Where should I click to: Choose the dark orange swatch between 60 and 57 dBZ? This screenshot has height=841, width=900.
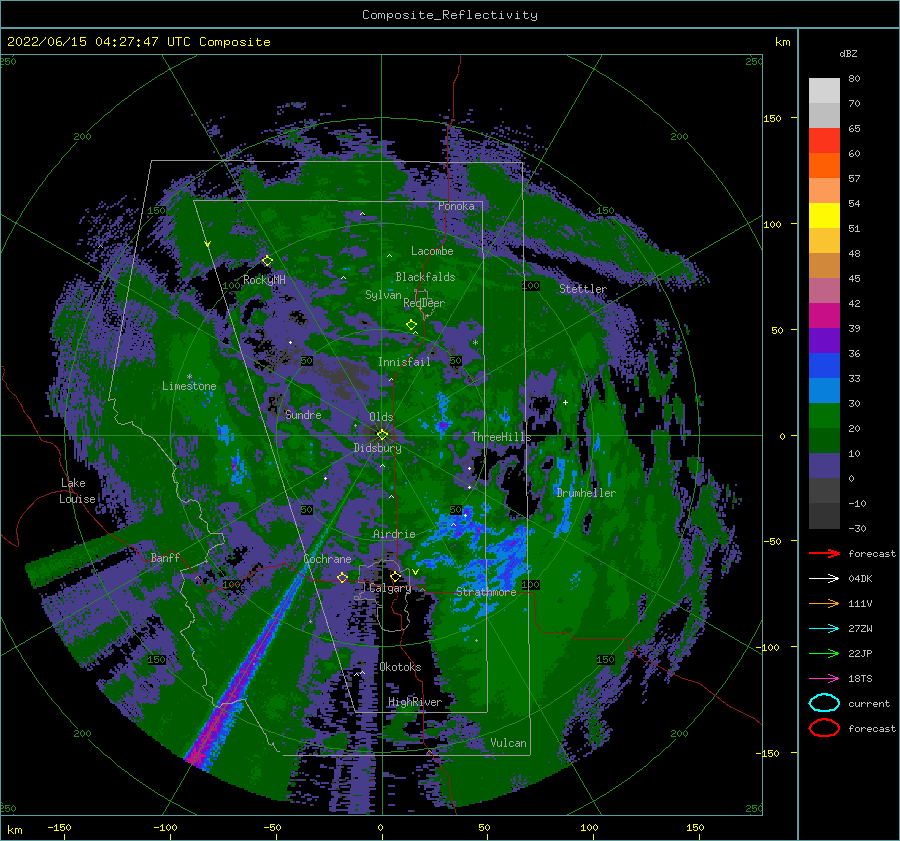(824, 165)
